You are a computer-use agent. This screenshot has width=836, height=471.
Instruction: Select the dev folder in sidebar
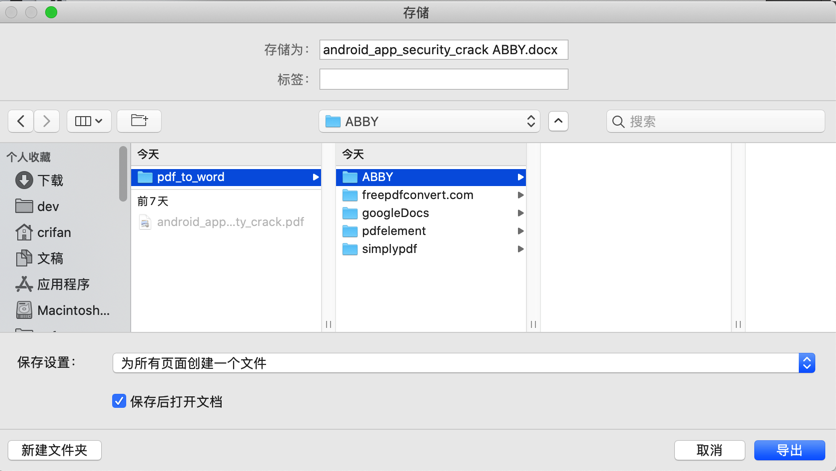pos(37,206)
